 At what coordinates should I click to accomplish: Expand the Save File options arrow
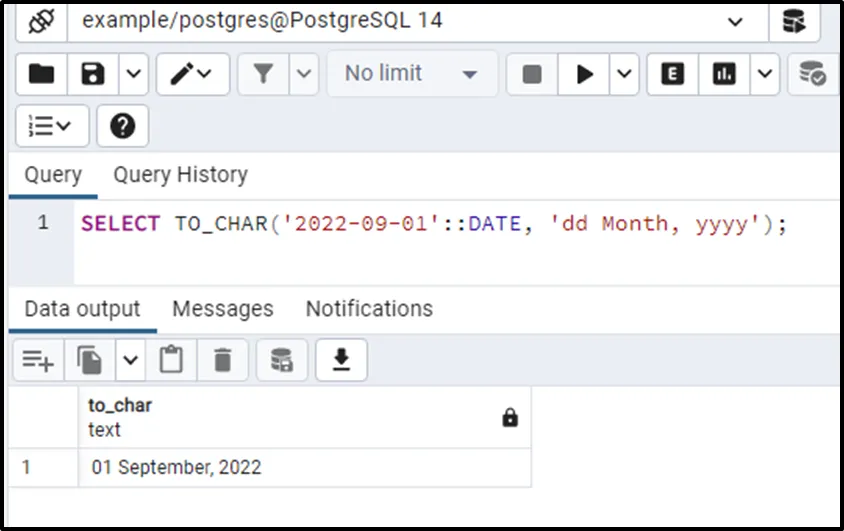pos(134,74)
